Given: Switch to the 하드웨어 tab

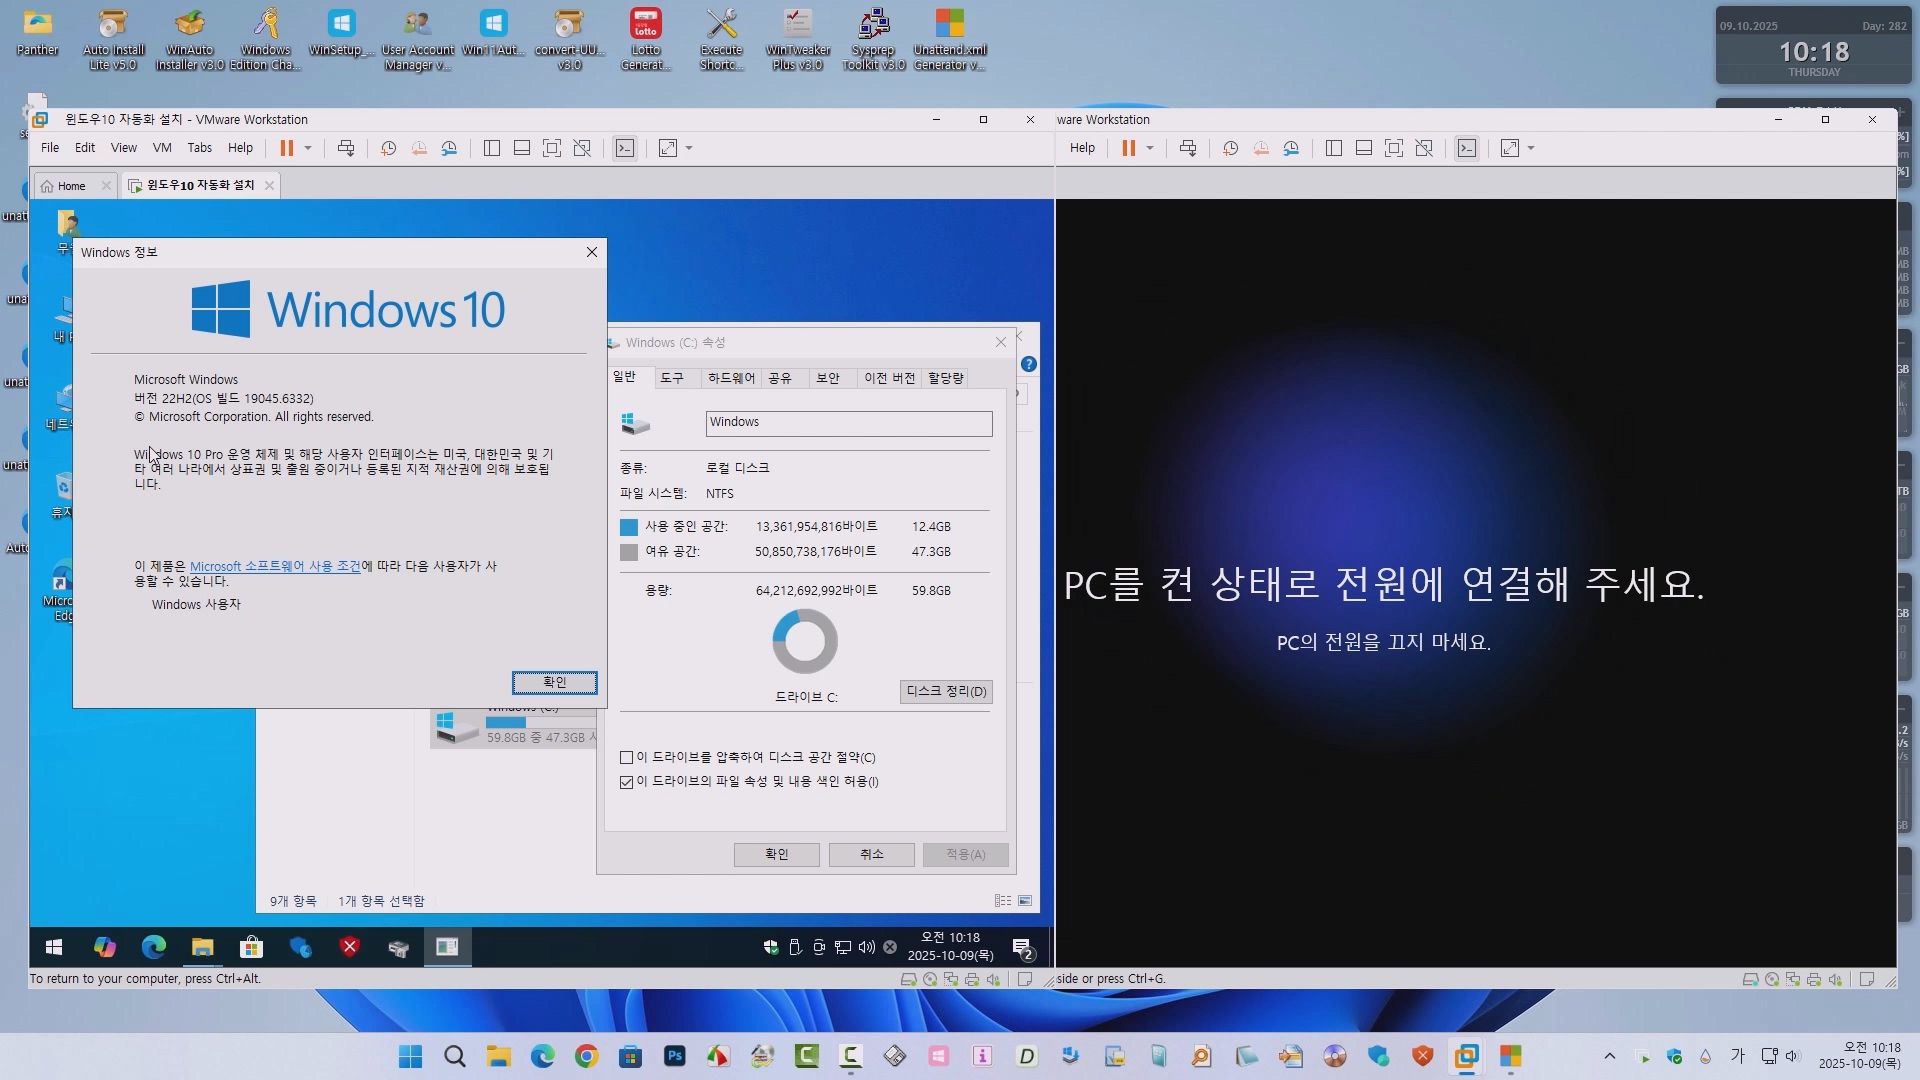Looking at the screenshot, I should coord(731,378).
